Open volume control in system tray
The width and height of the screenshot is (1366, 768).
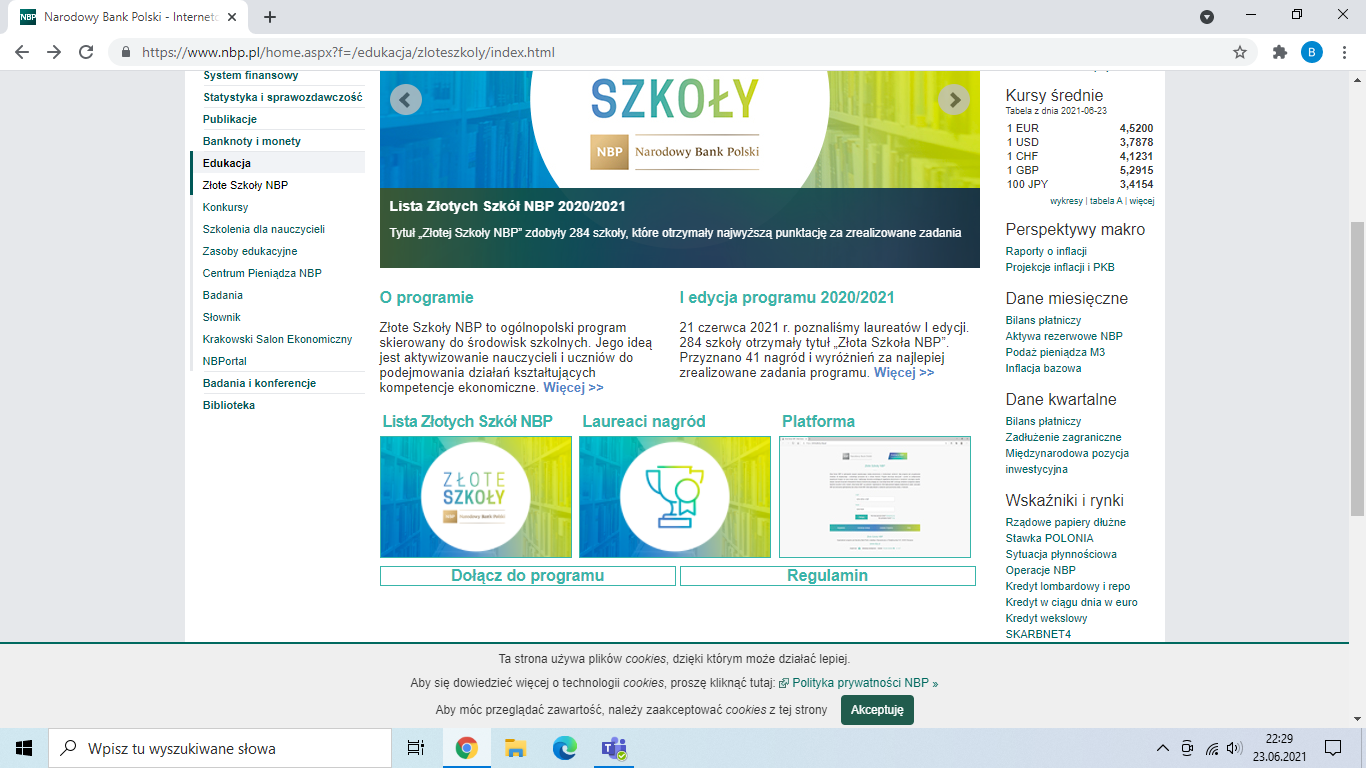[x=1235, y=748]
